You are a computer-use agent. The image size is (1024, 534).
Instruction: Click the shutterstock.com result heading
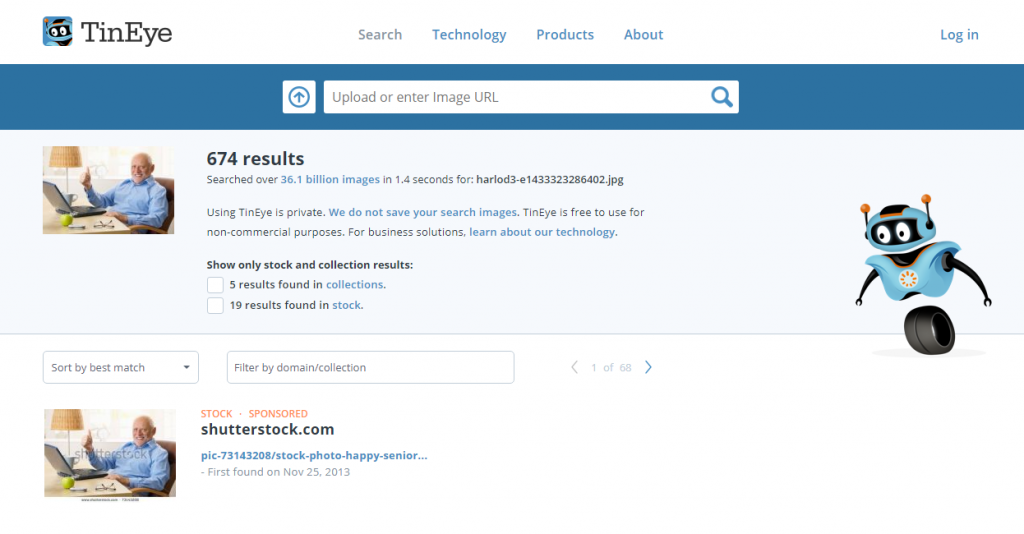(x=267, y=430)
